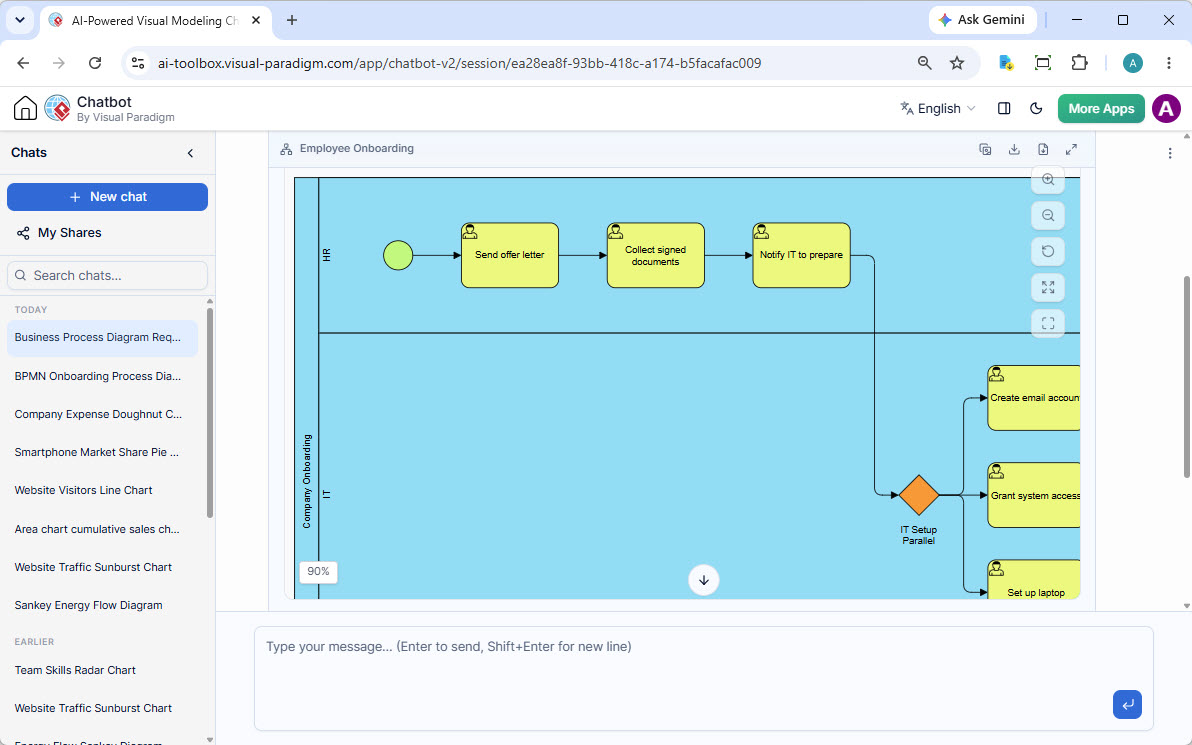Open the purple user avatar menu
The width and height of the screenshot is (1192, 745).
pos(1166,109)
